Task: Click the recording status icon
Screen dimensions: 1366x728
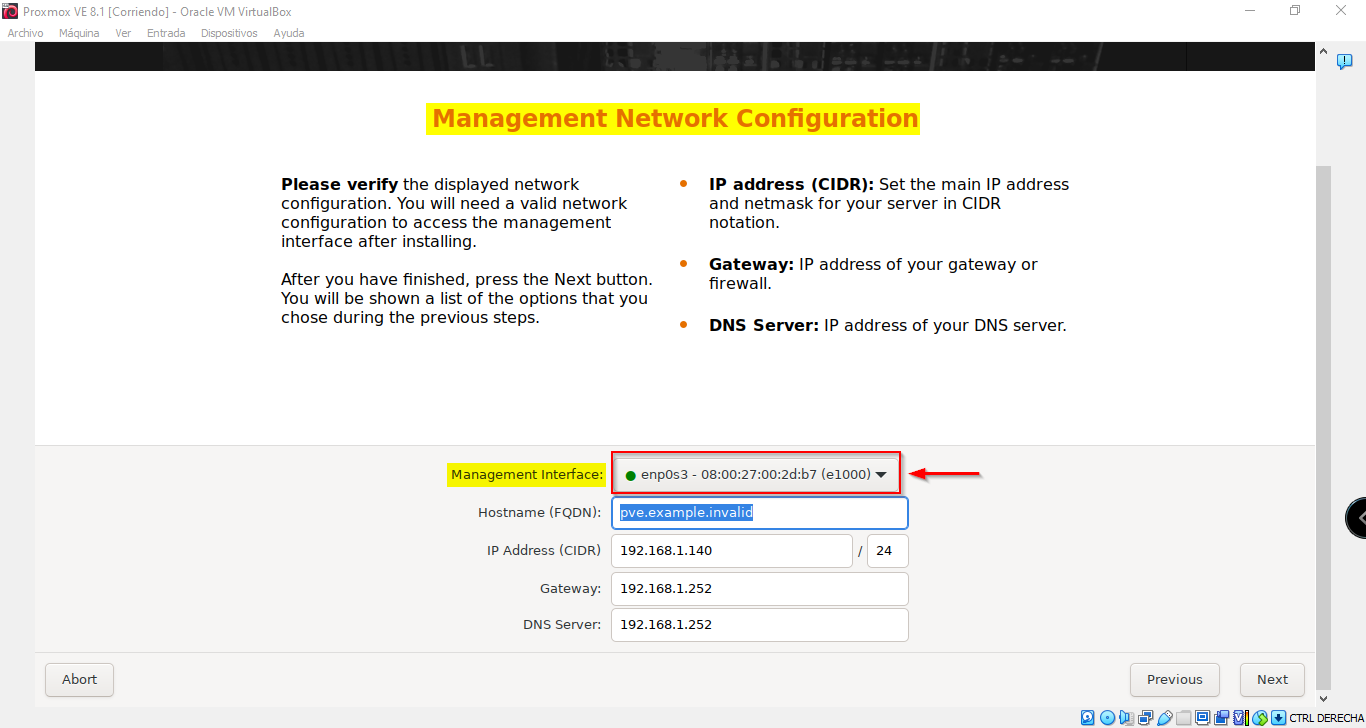Action: click(x=1221, y=718)
